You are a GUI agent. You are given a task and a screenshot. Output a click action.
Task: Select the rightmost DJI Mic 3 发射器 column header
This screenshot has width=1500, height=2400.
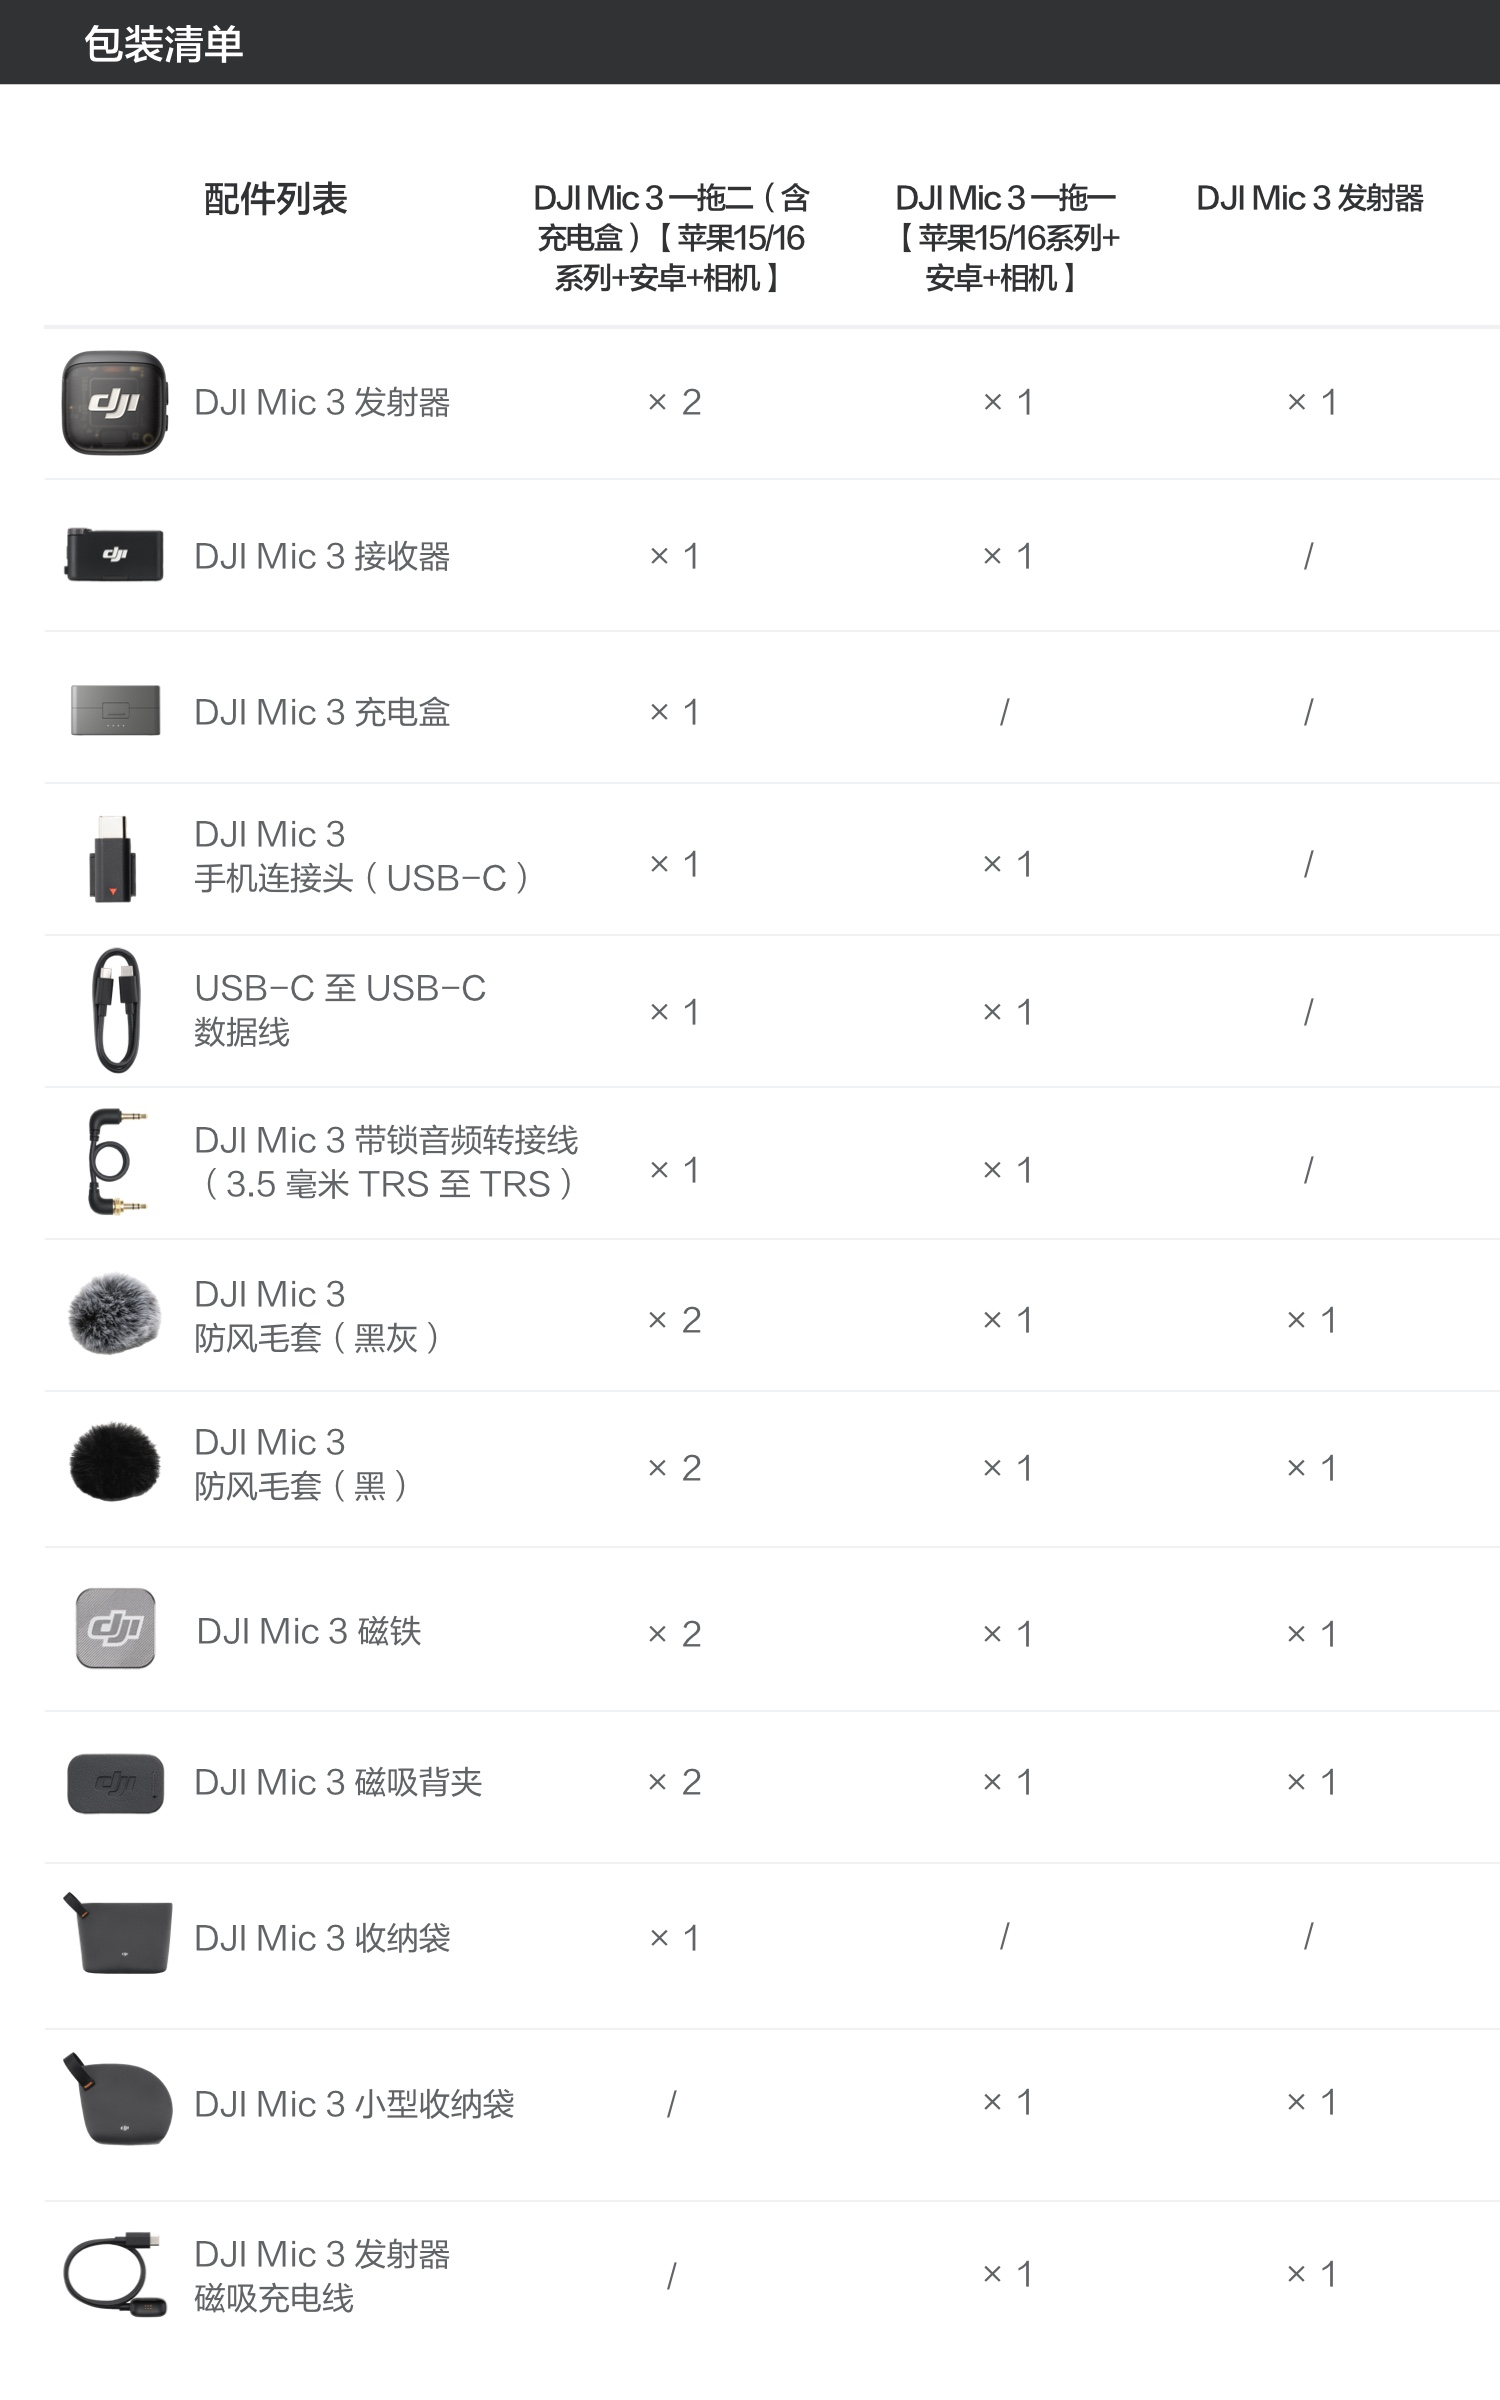(1309, 199)
